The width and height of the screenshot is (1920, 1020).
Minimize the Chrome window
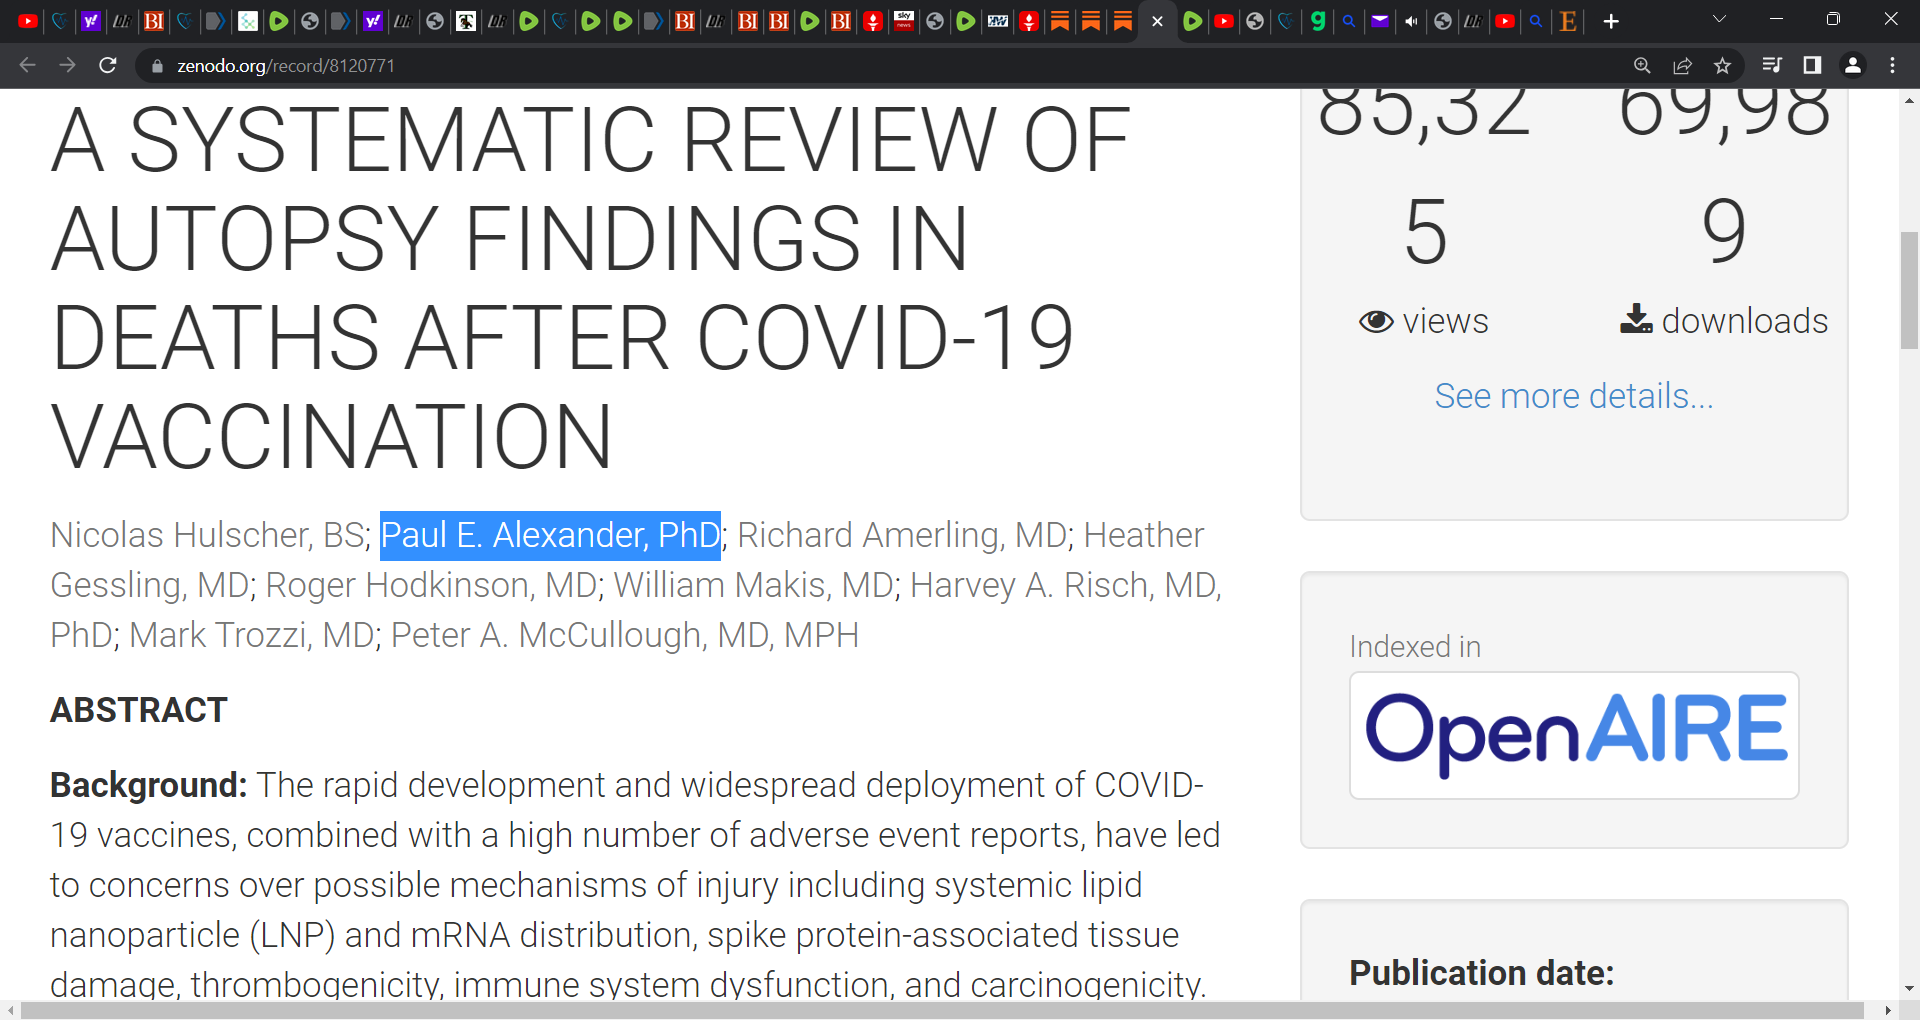pos(1776,19)
